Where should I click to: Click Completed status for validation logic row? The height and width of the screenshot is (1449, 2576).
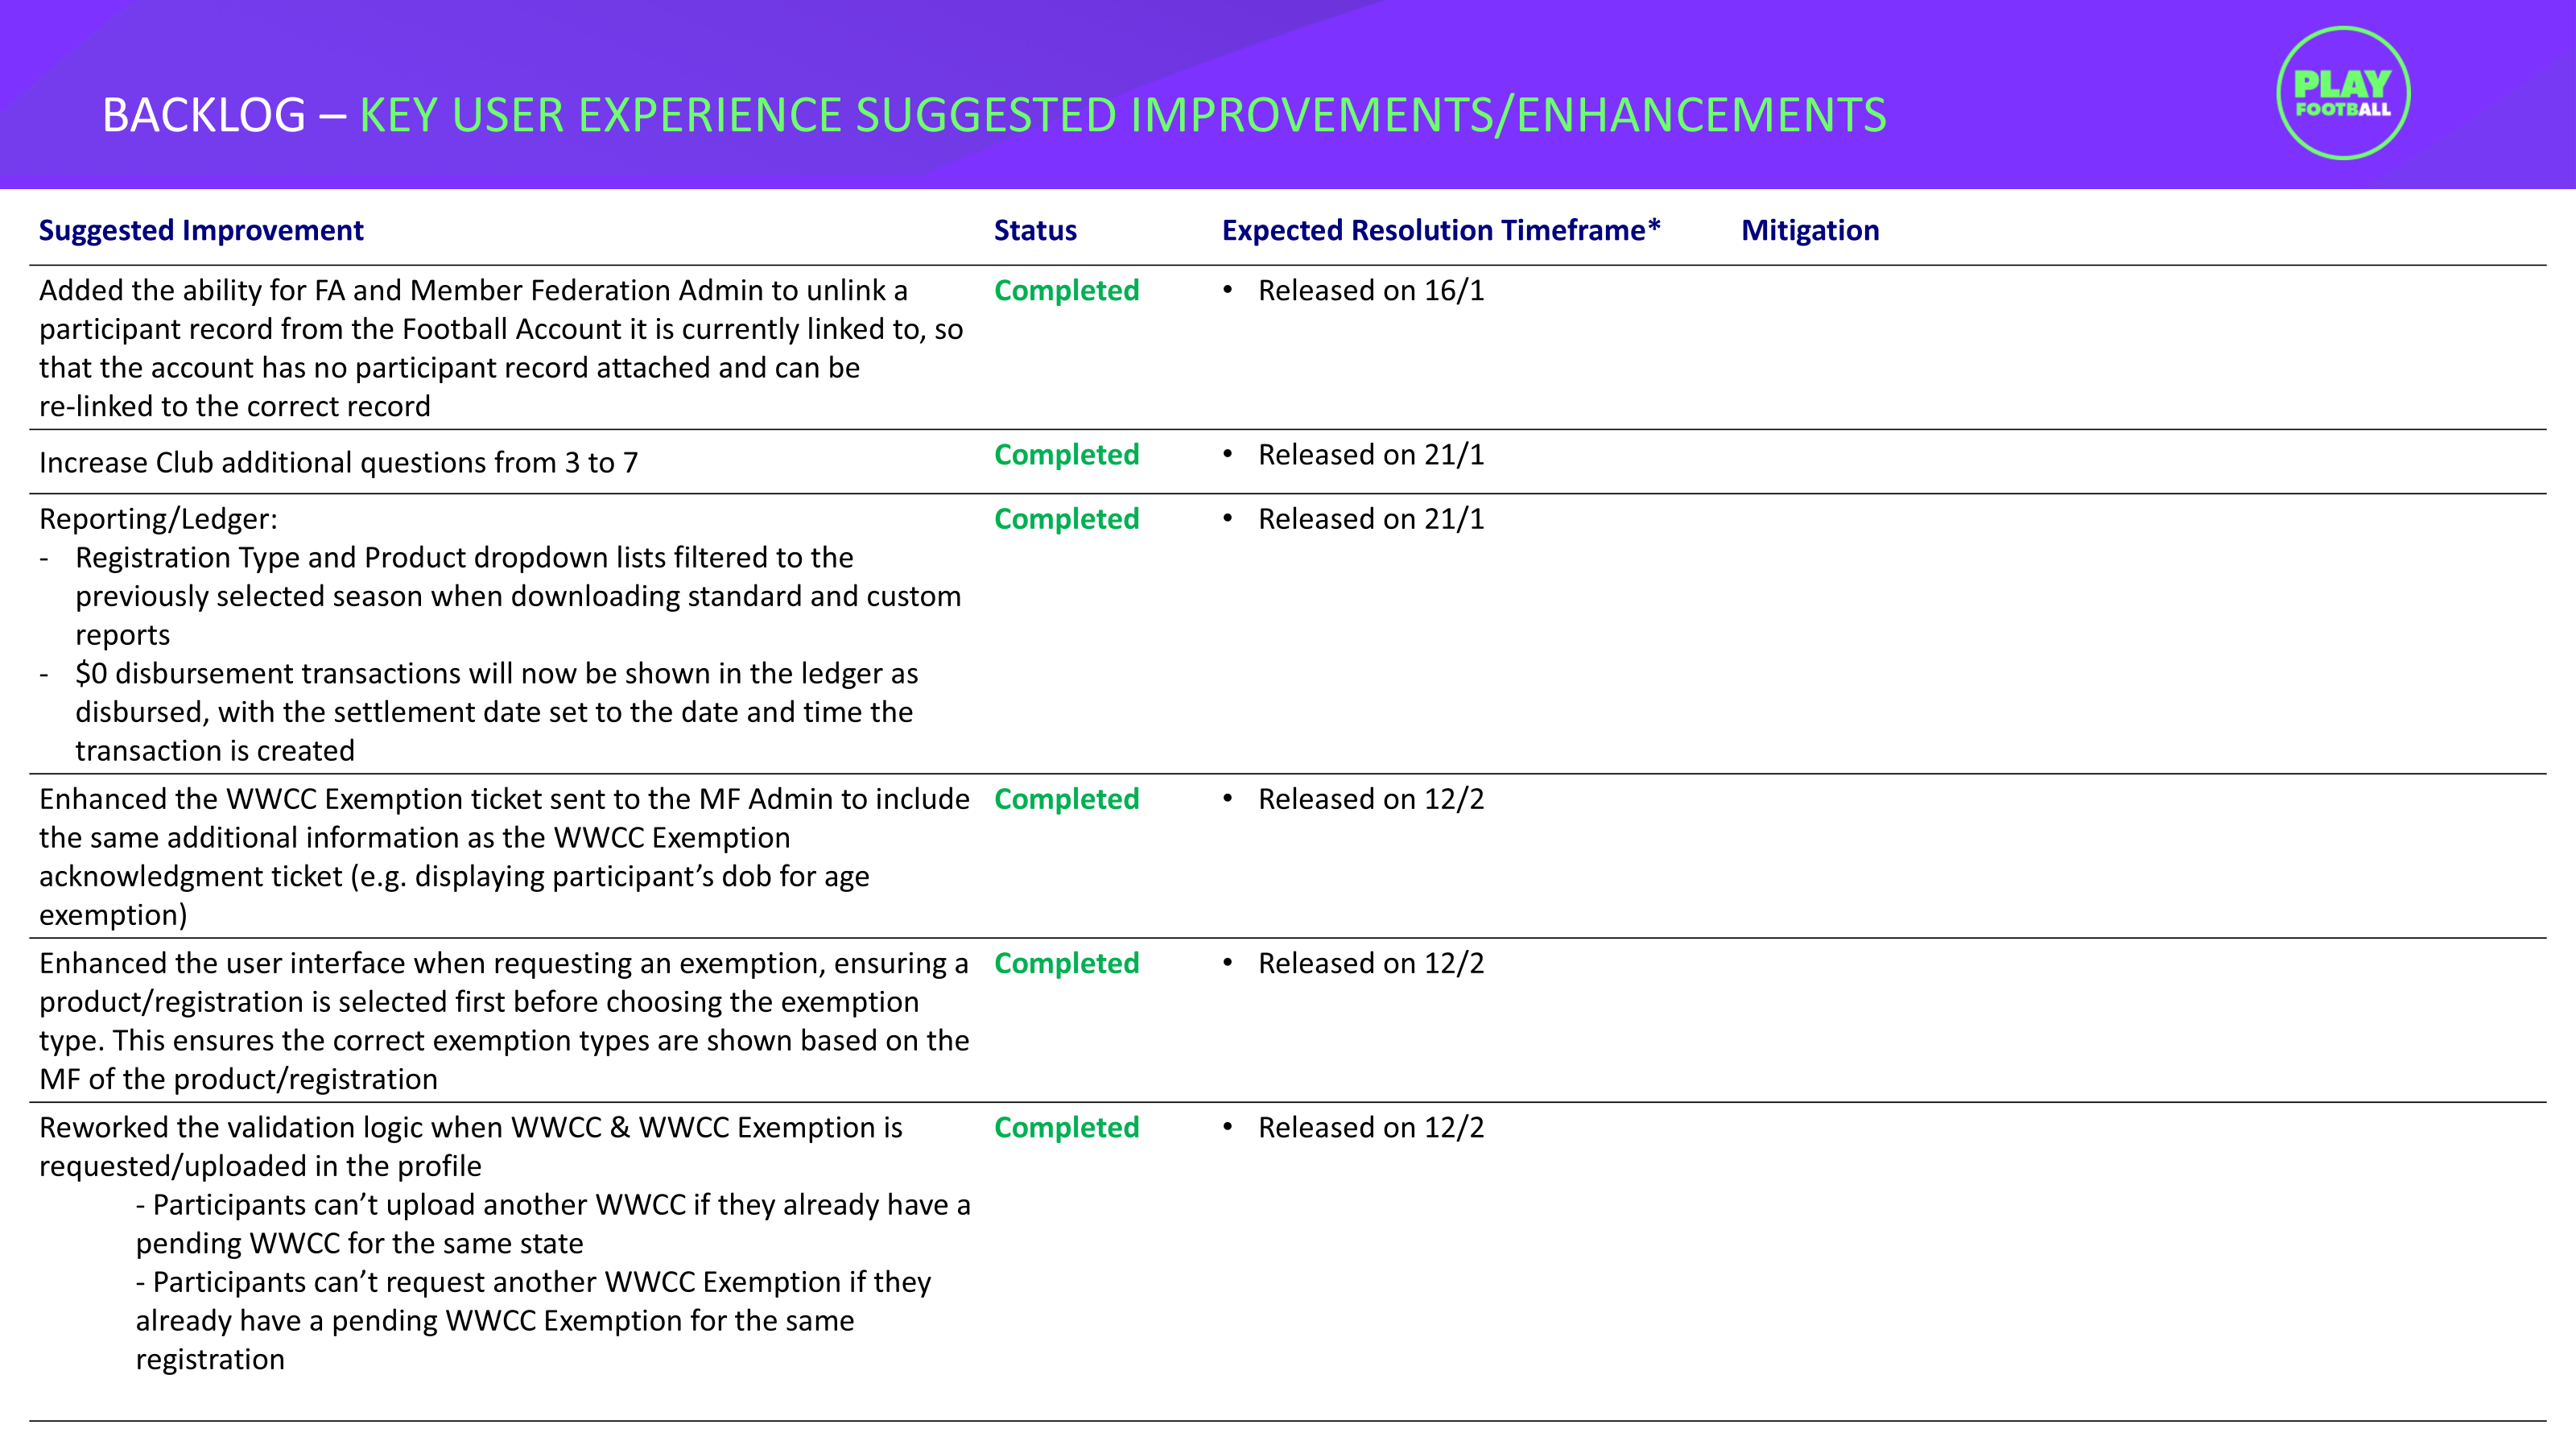1066,1127
